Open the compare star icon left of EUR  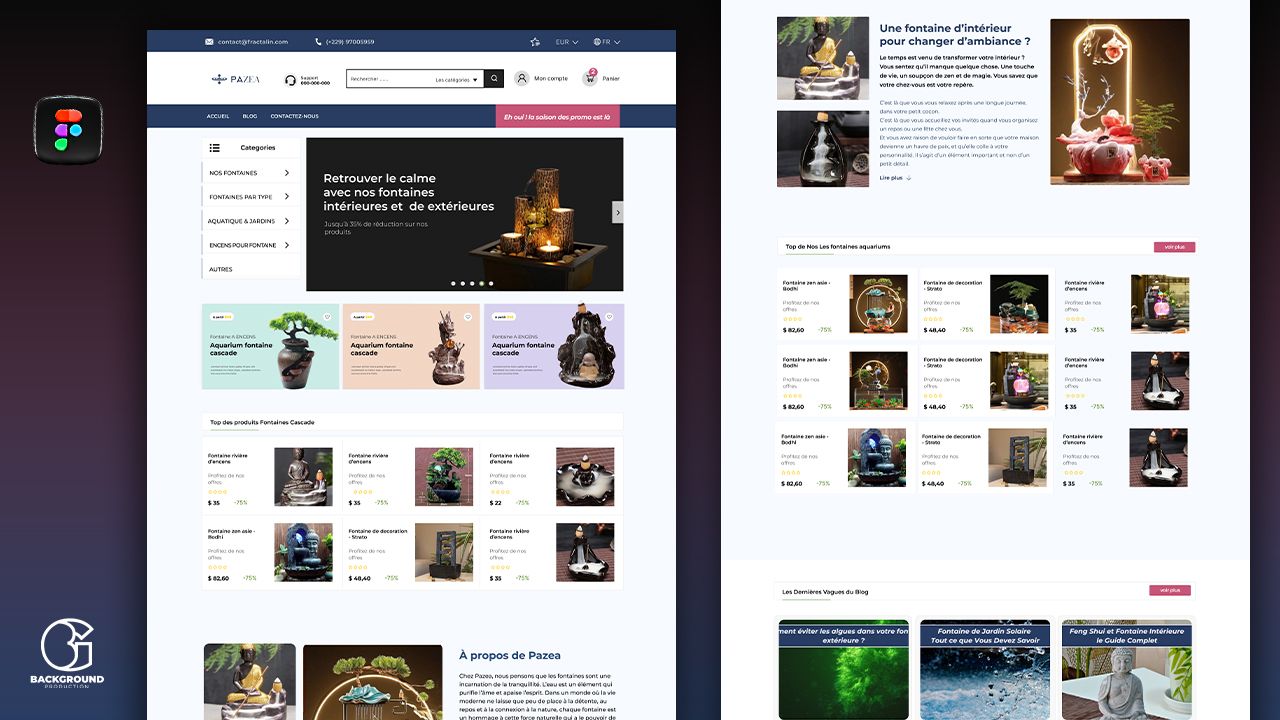click(x=535, y=42)
